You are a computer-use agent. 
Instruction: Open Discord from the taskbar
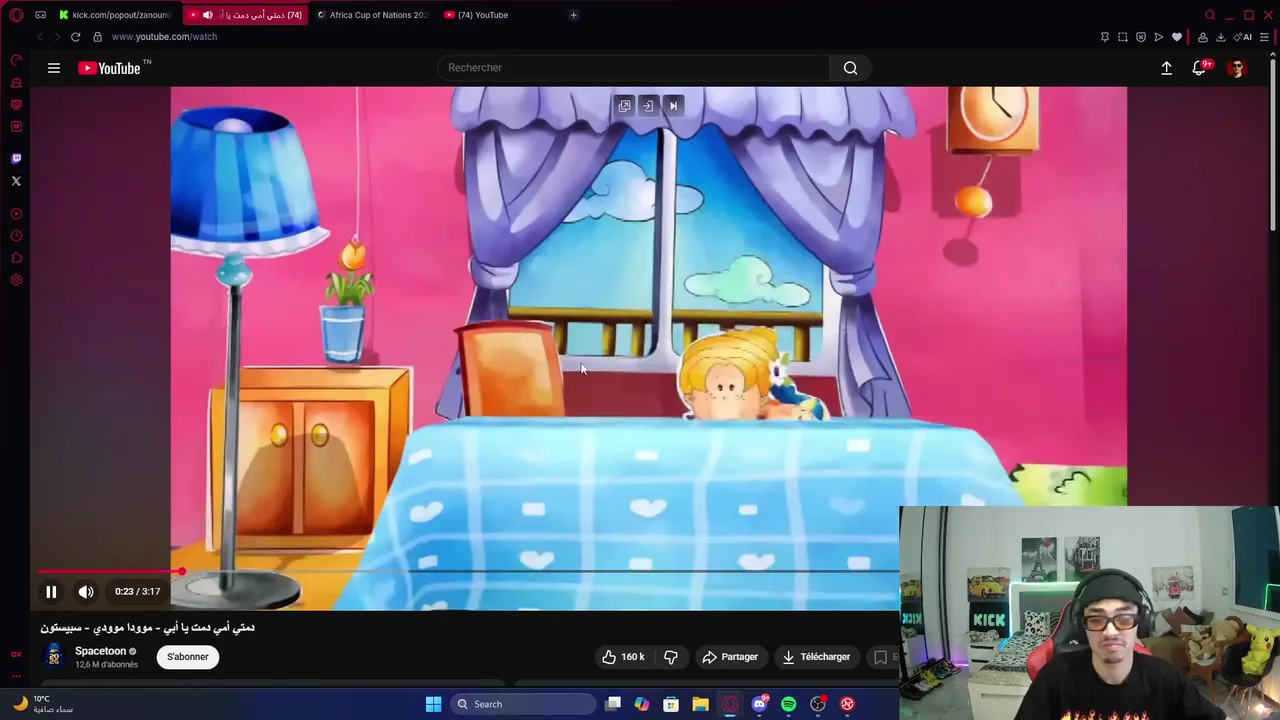[759, 704]
